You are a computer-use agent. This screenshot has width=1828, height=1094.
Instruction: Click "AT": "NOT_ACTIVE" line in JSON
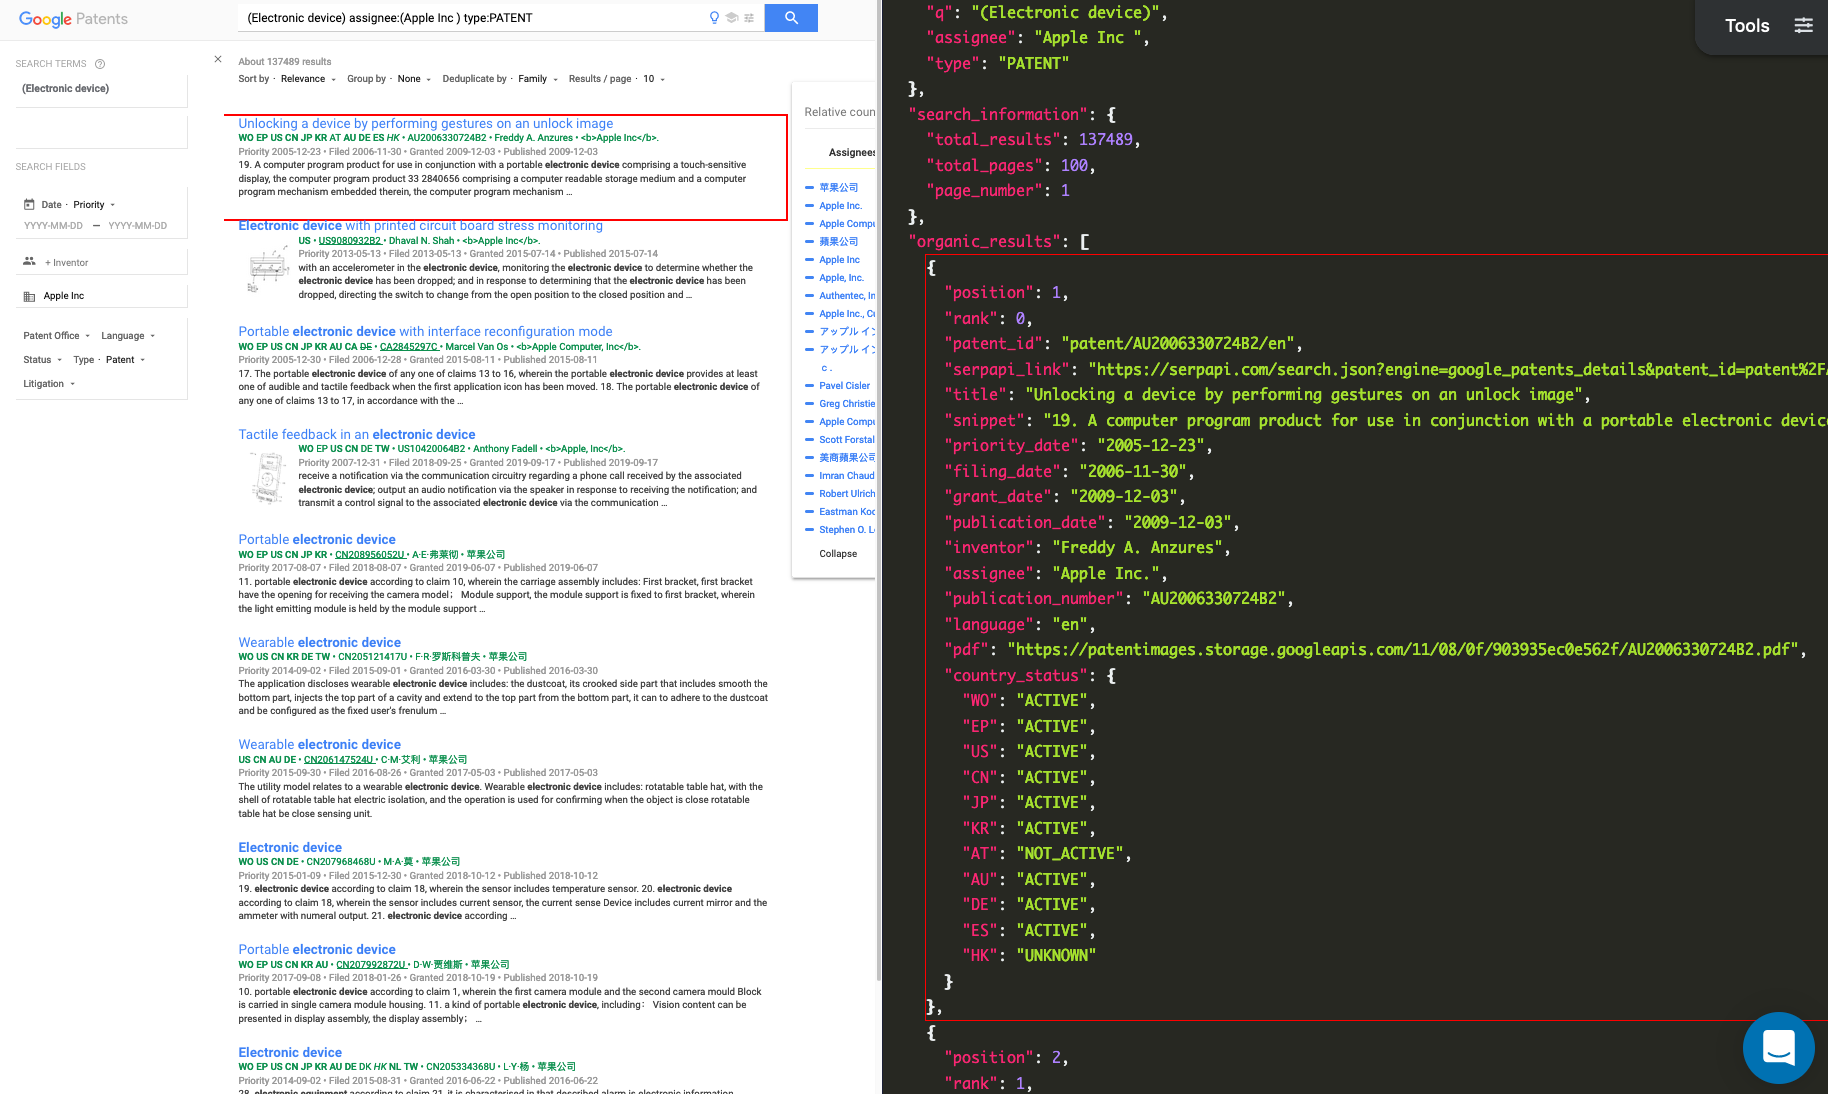click(x=1046, y=854)
